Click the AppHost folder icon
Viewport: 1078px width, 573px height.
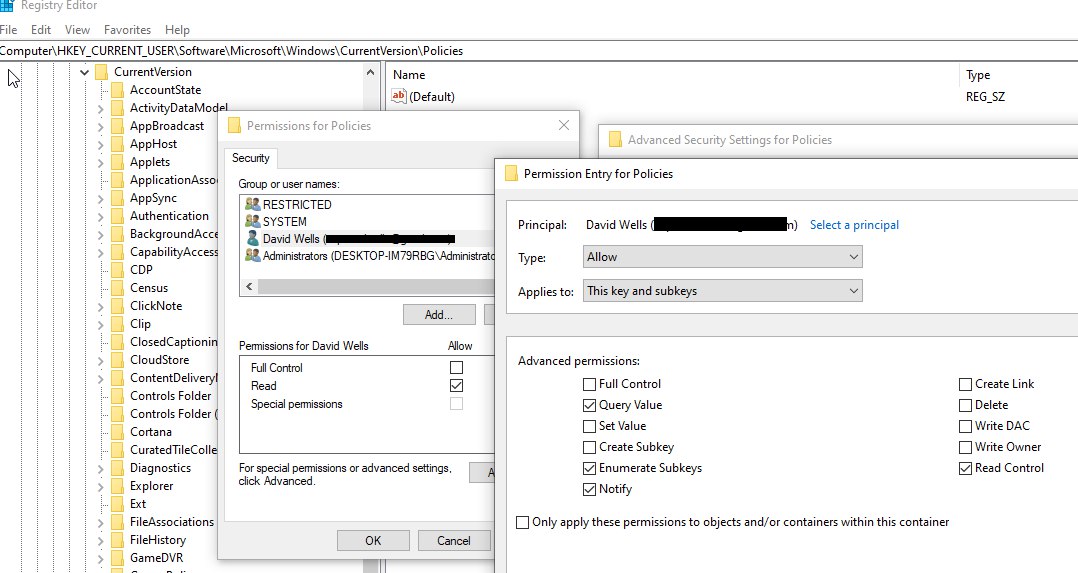tap(118, 144)
